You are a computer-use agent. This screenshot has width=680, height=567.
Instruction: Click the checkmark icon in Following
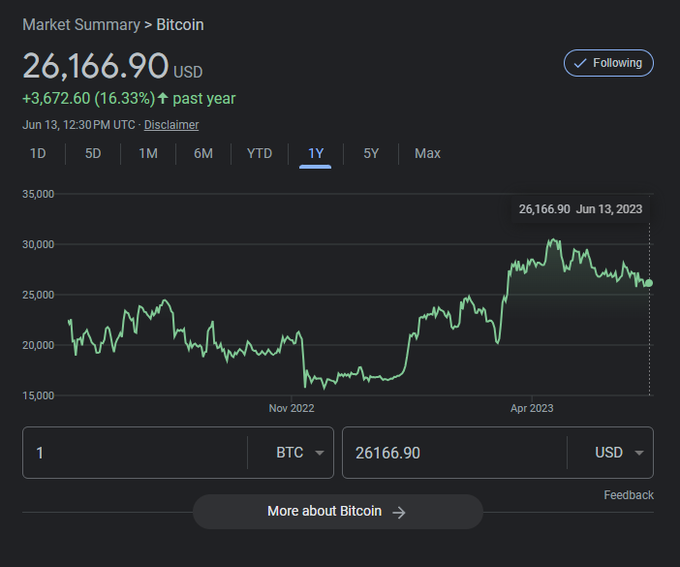click(580, 63)
